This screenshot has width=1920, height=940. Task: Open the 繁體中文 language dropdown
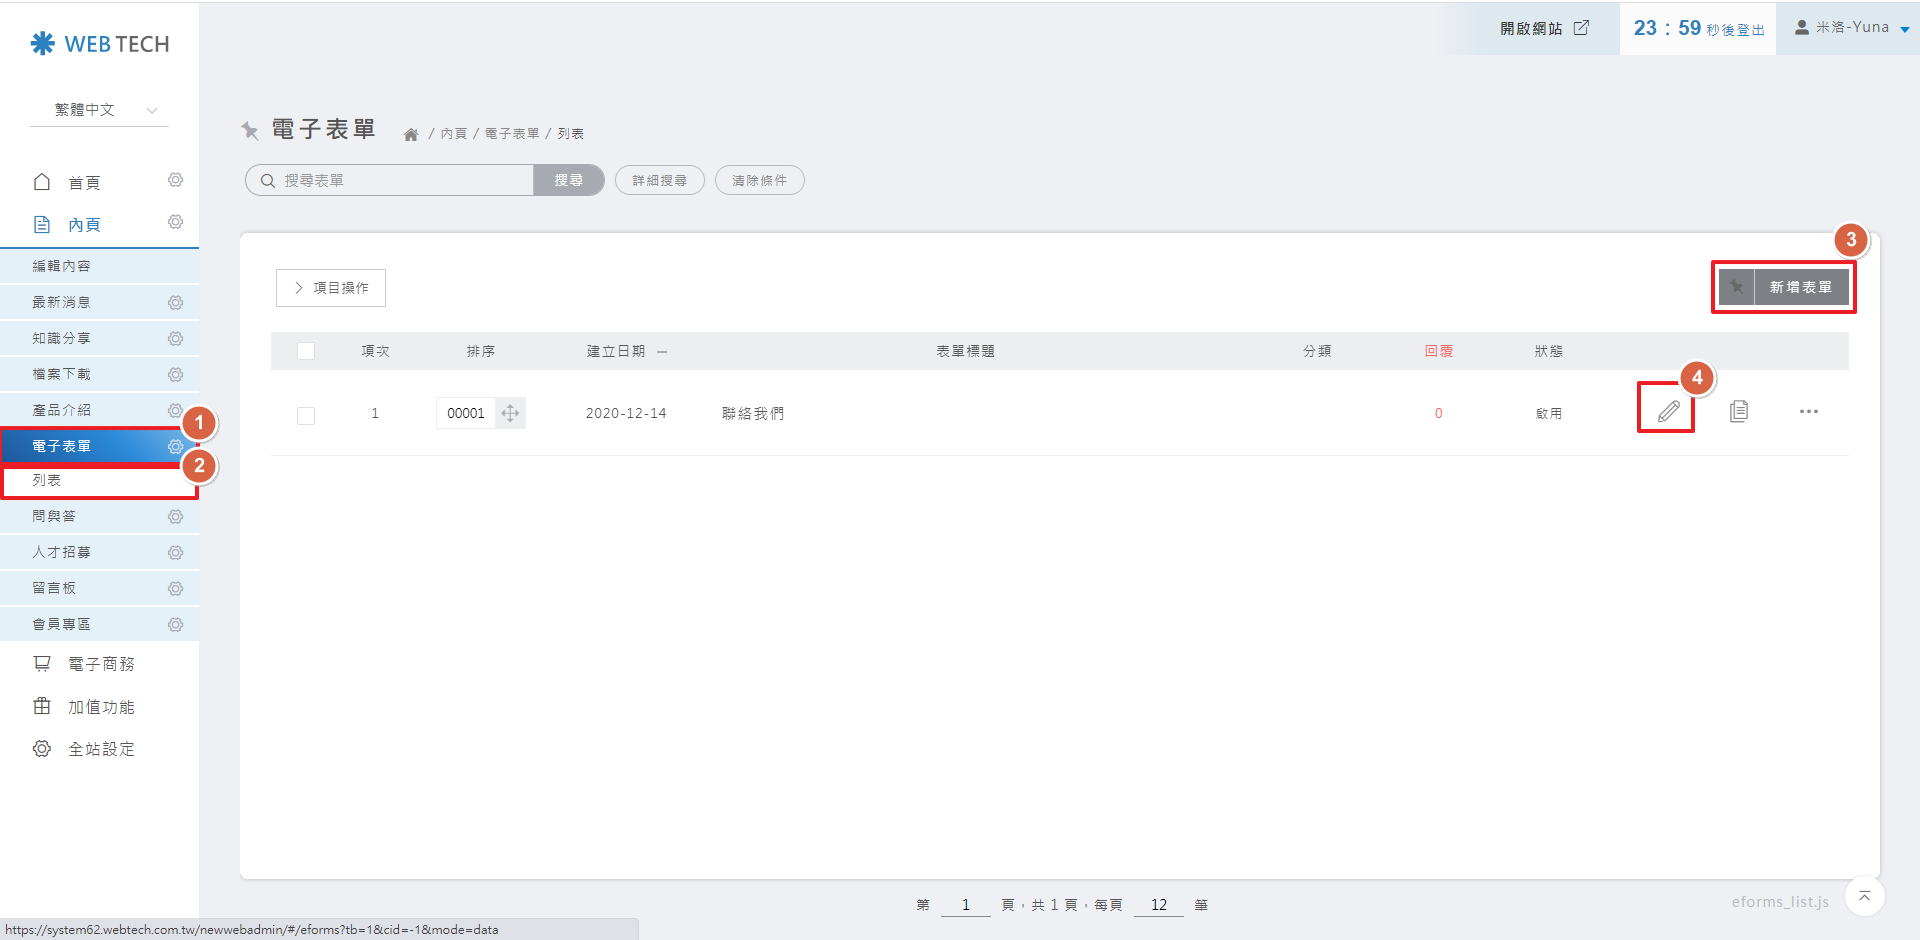(x=100, y=110)
